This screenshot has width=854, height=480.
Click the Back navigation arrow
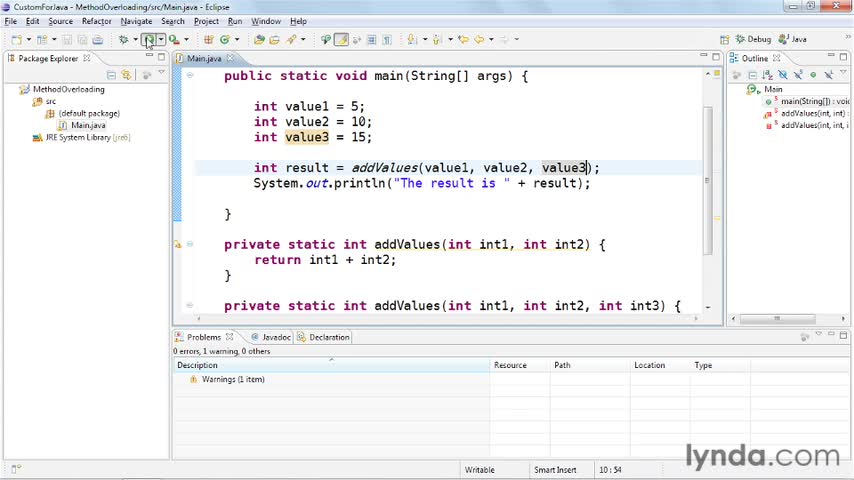click(x=479, y=39)
